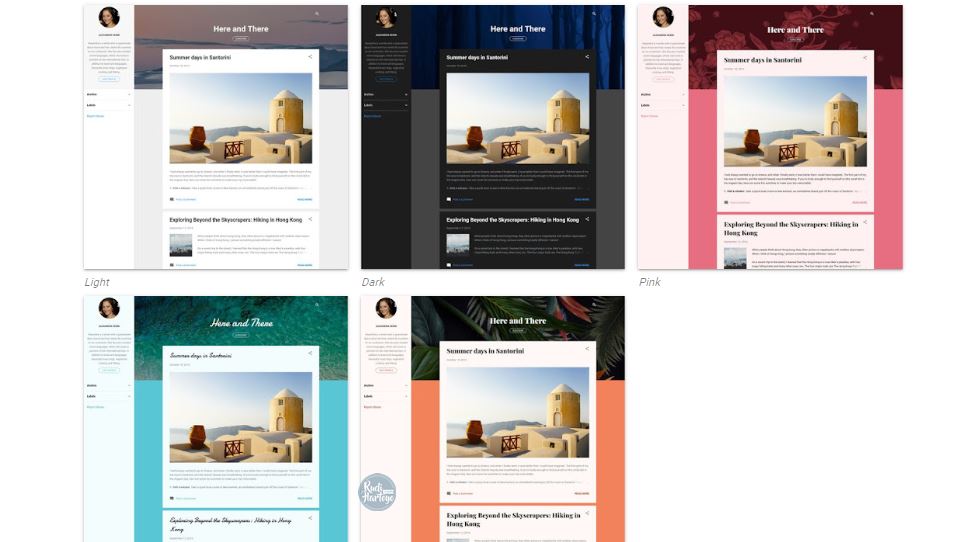Click the Santorini photo in the Light preview
Screen dimensions: 964x542
[x=241, y=118]
